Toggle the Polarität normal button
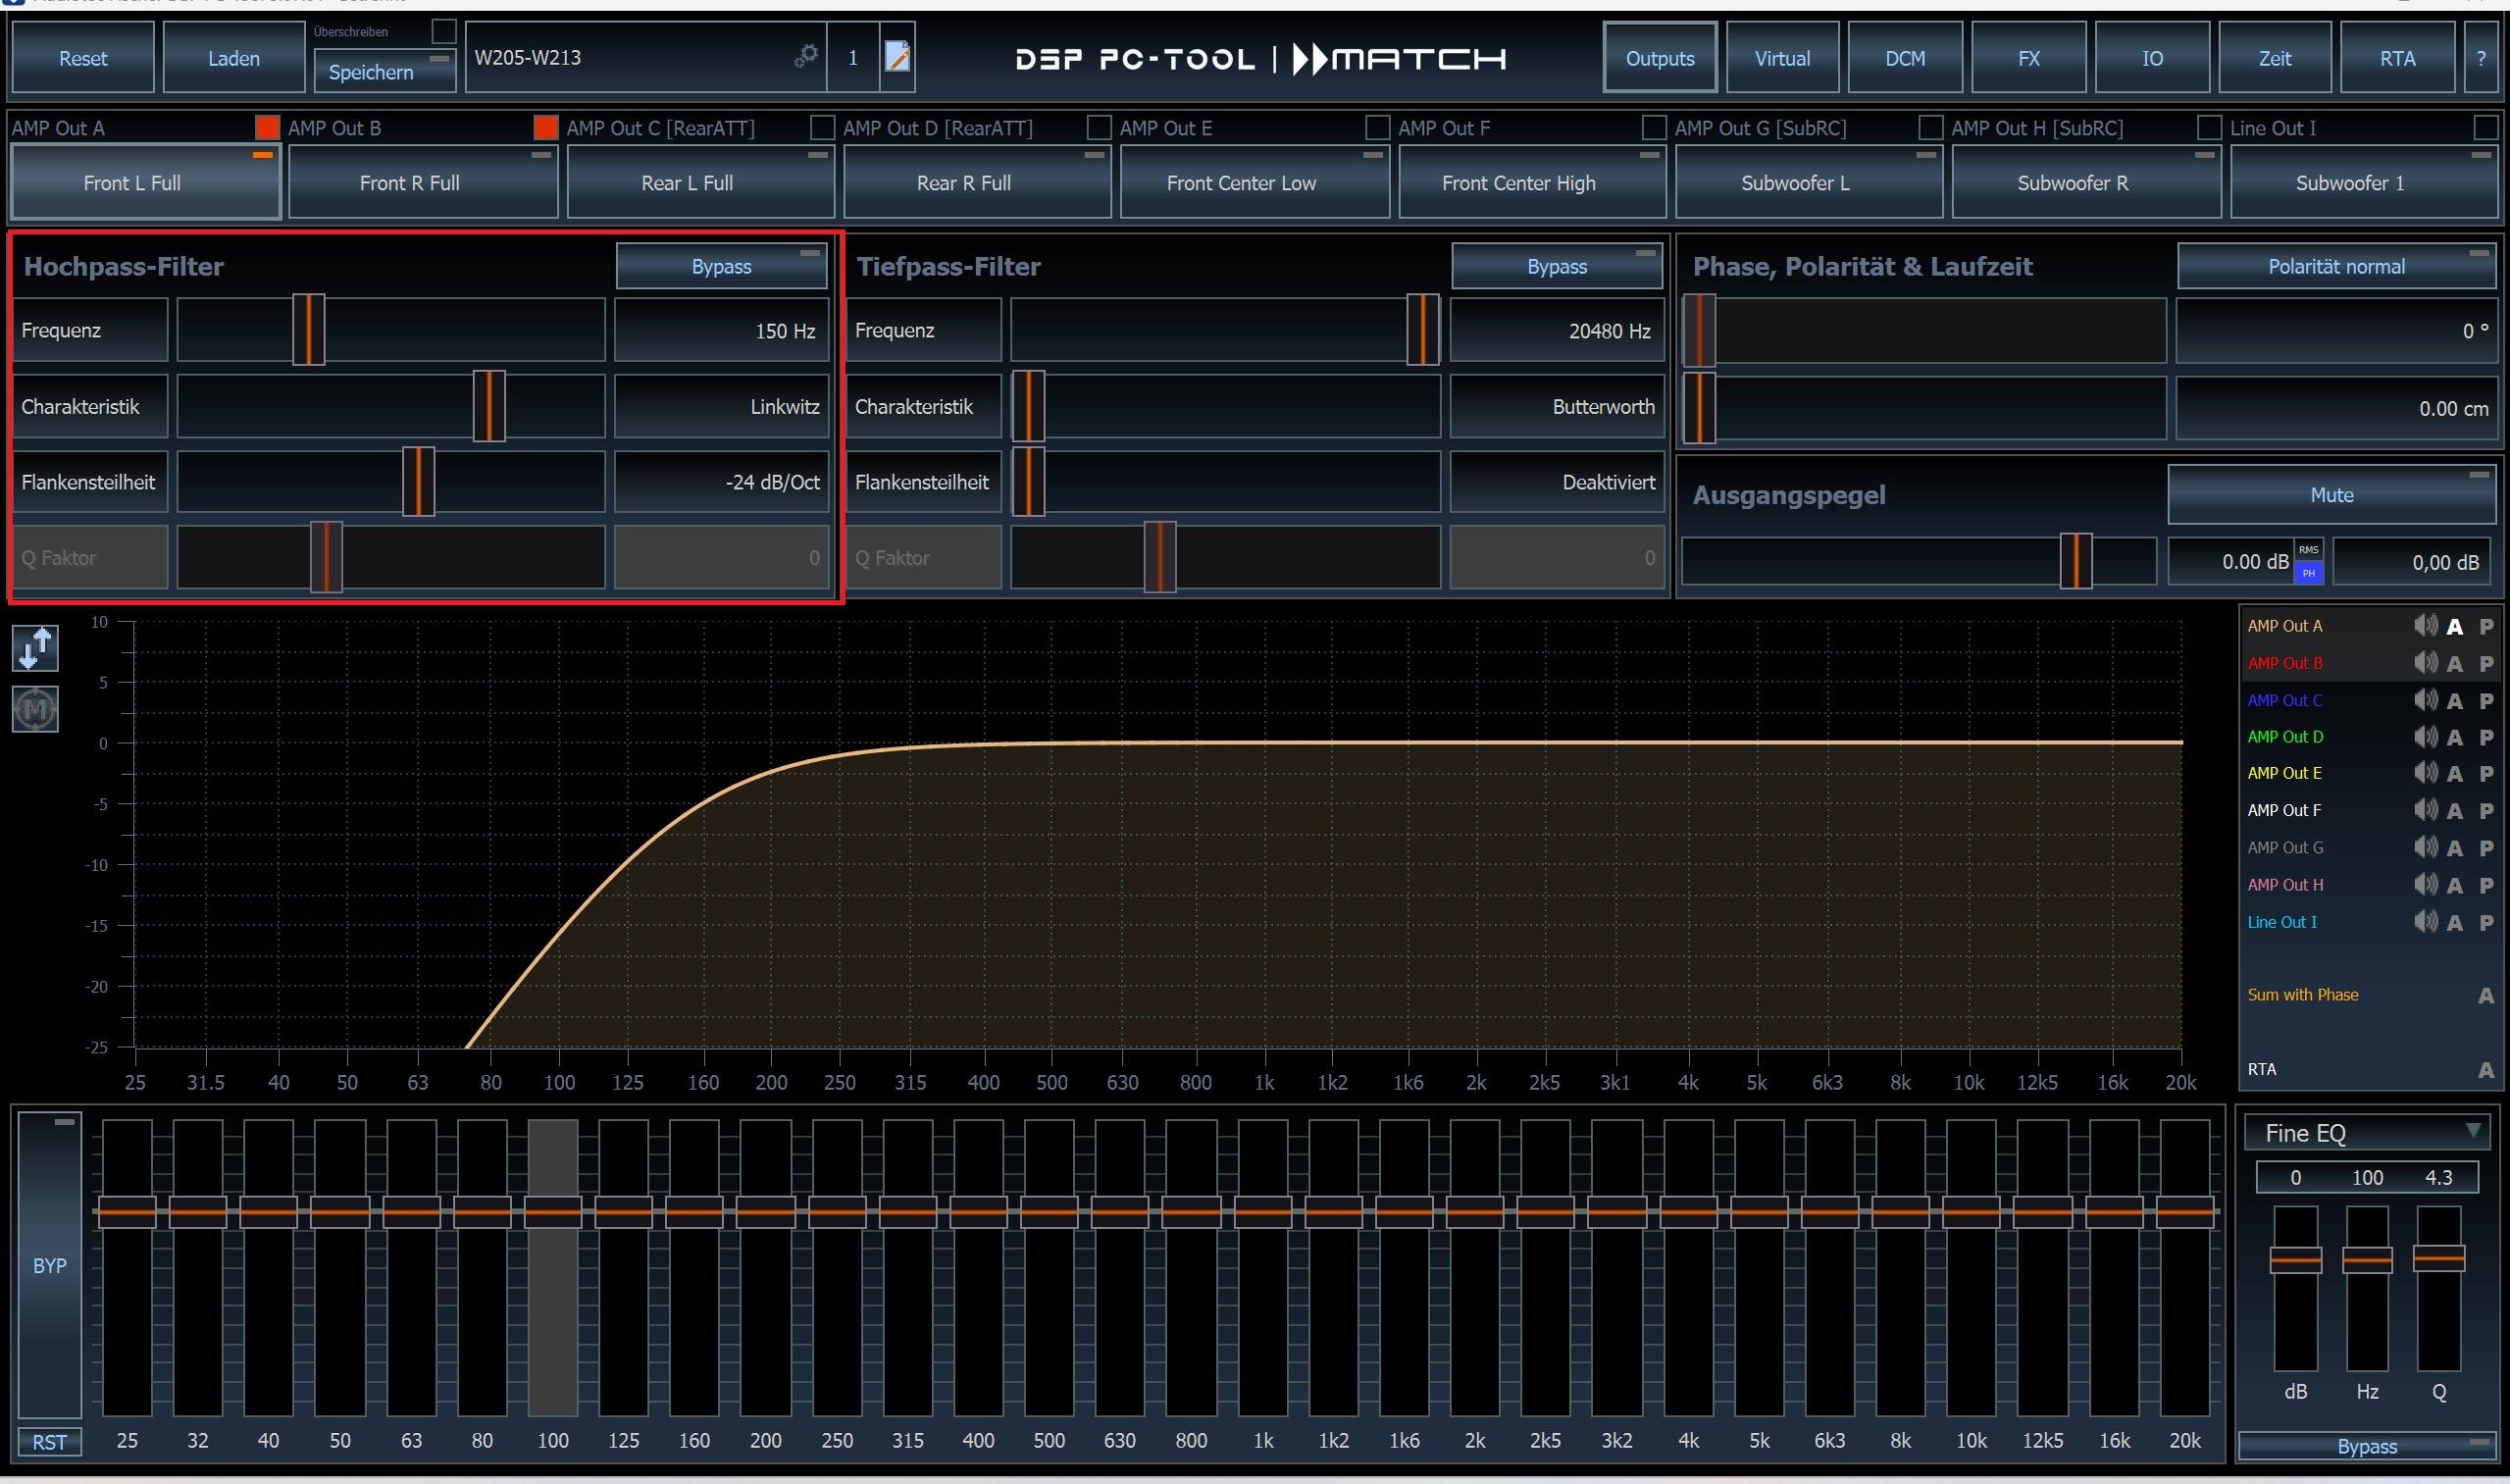This screenshot has width=2510, height=1484. point(2336,266)
